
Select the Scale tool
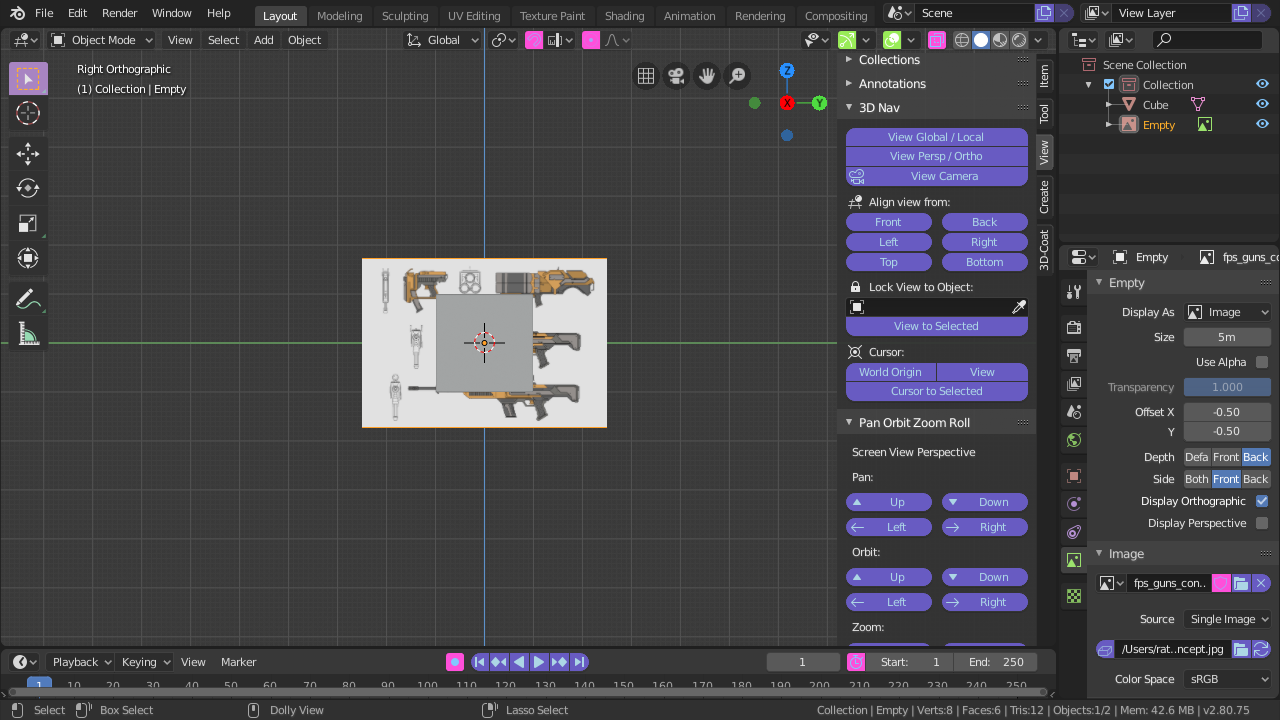coord(28,223)
